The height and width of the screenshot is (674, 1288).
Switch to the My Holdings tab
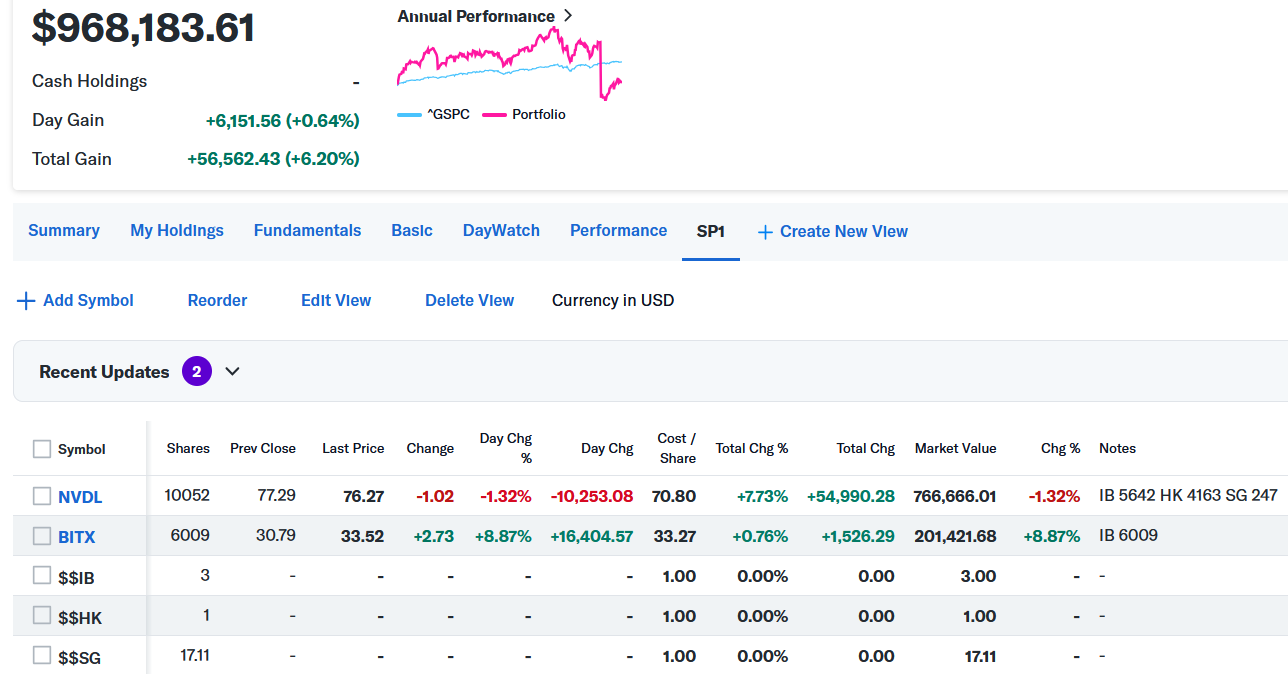(x=177, y=231)
